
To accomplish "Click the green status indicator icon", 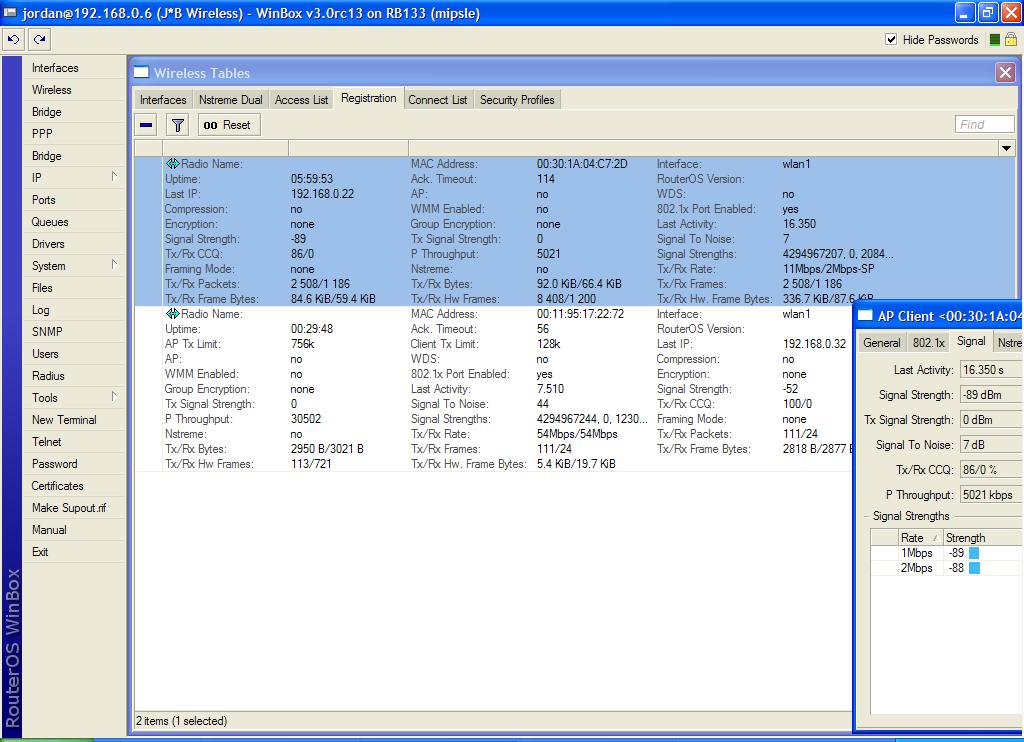I will coord(995,40).
